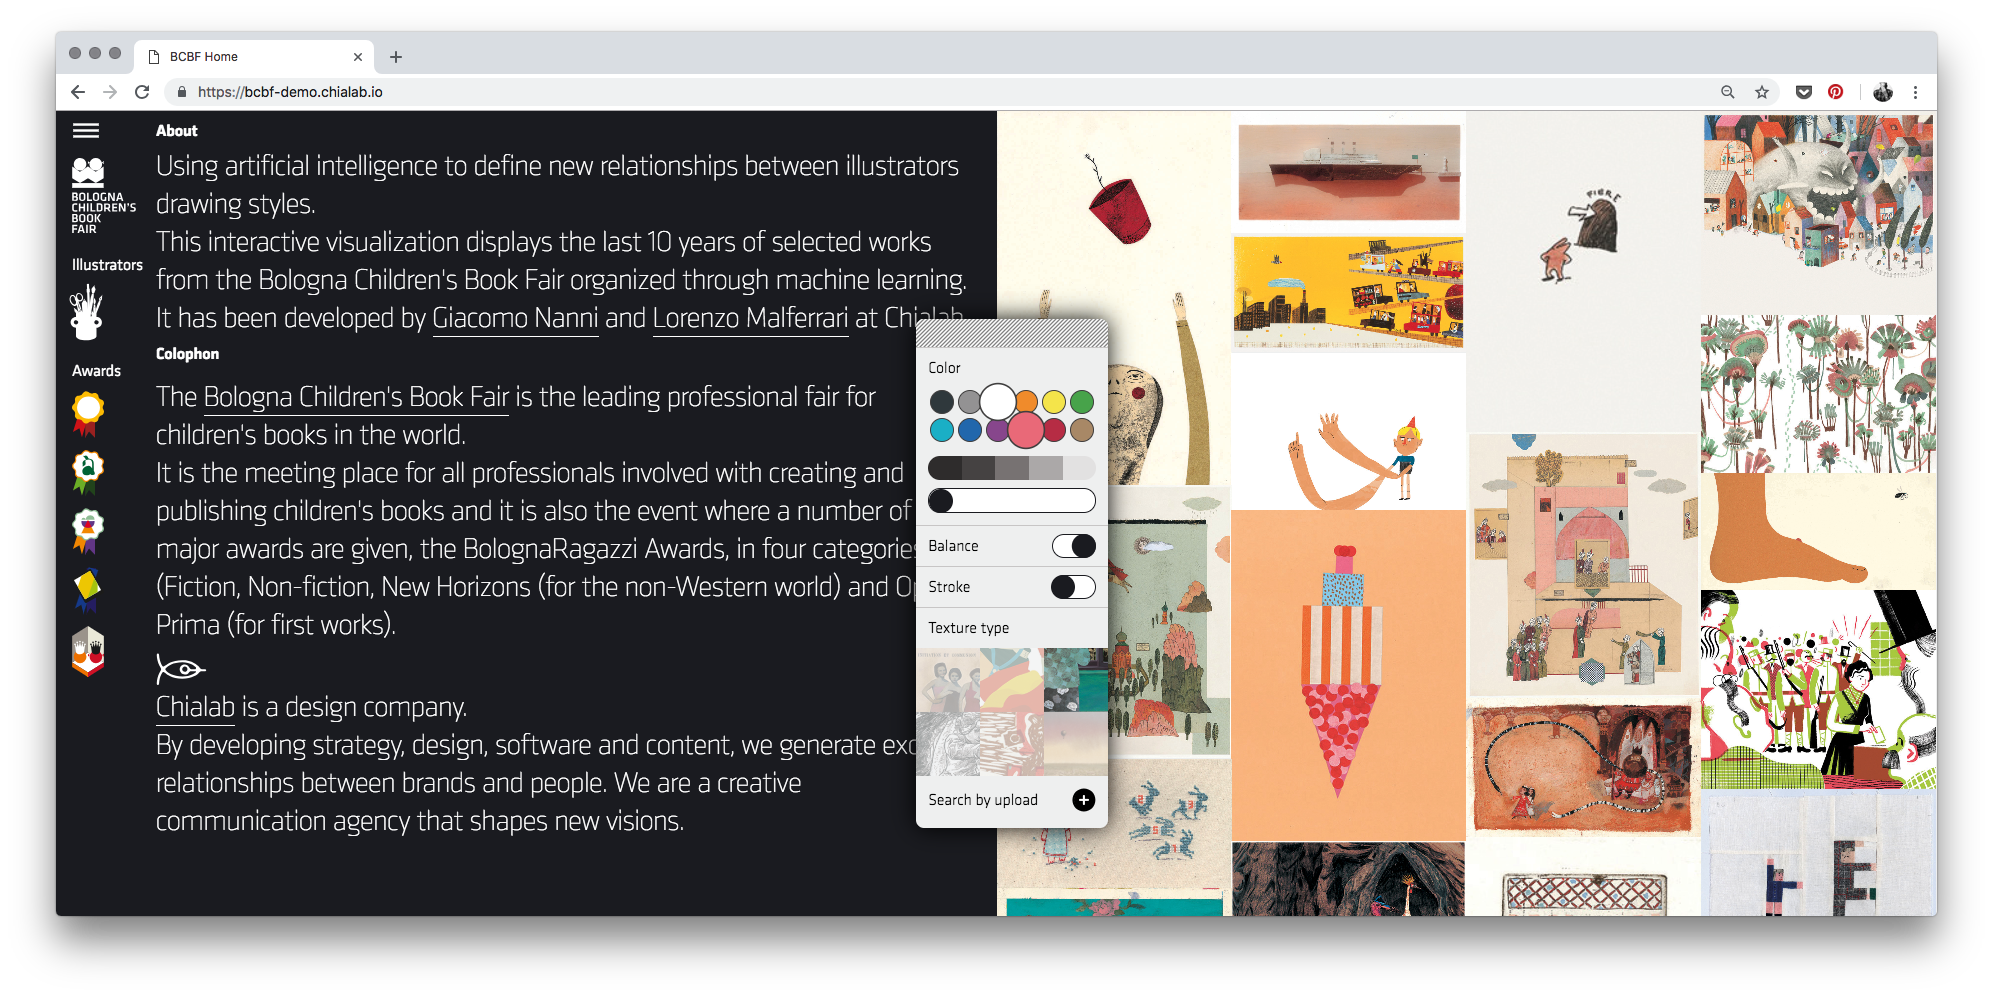Pick the green color swatch
Screen dimensions: 1993x996
point(1082,402)
